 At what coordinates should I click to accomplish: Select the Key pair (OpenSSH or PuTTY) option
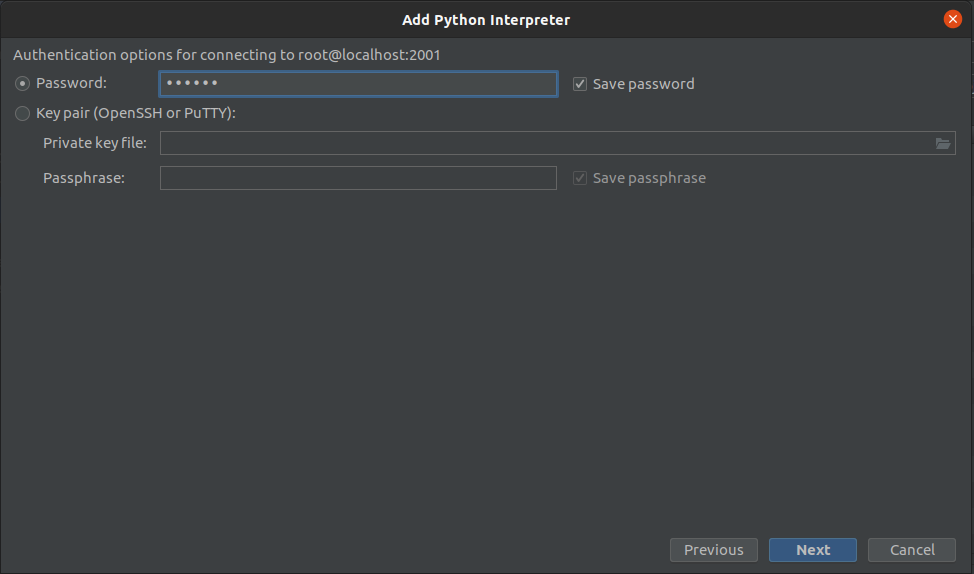(22, 113)
